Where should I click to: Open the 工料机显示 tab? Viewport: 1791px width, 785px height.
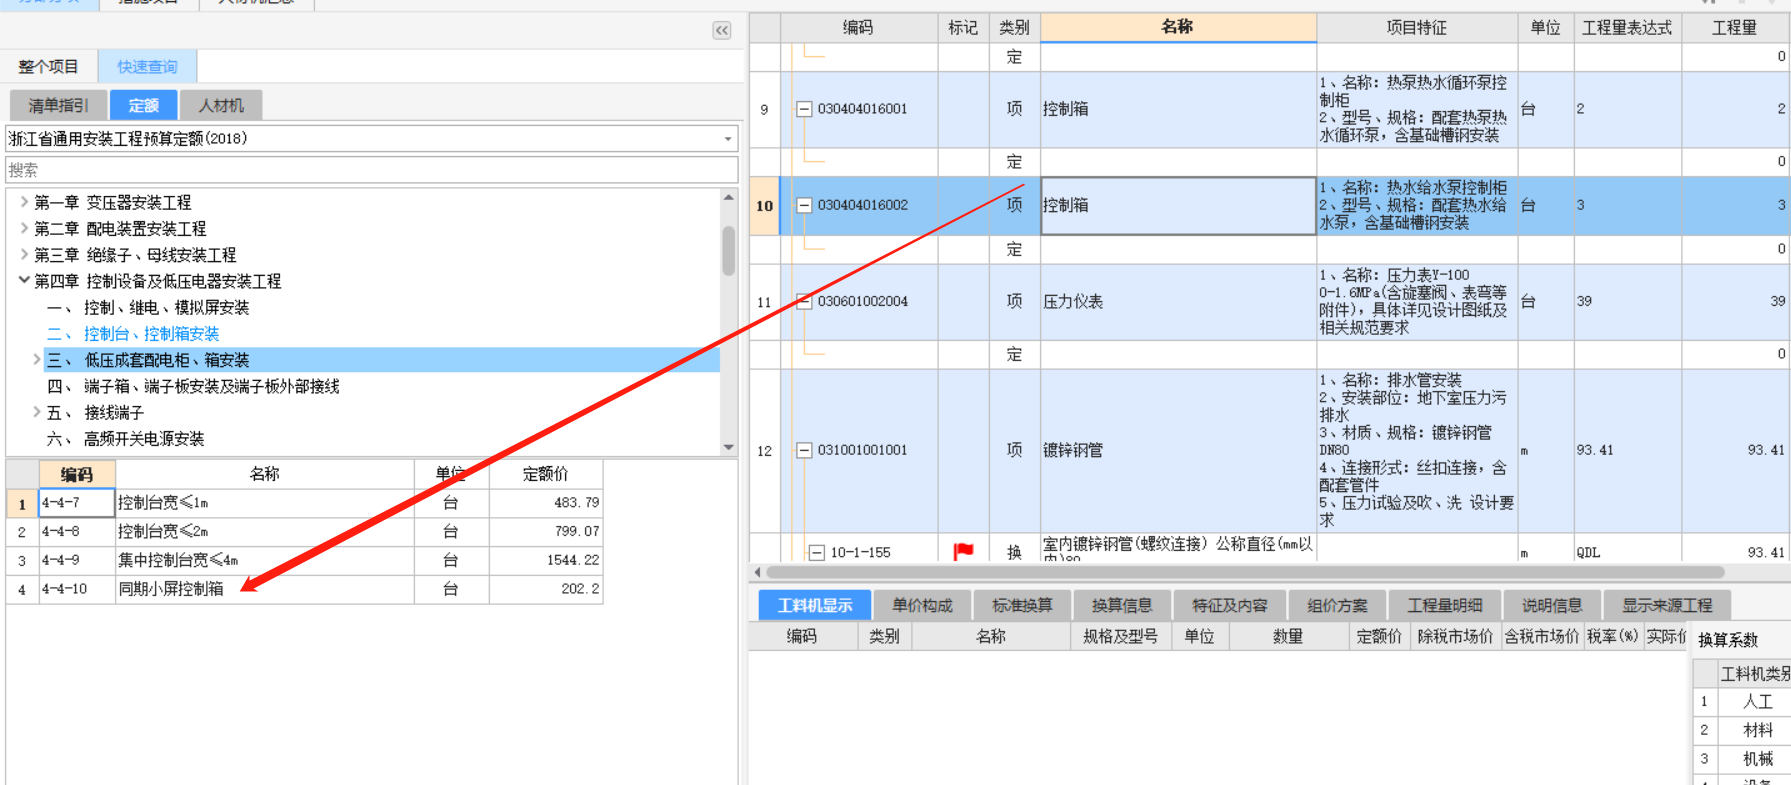(815, 605)
